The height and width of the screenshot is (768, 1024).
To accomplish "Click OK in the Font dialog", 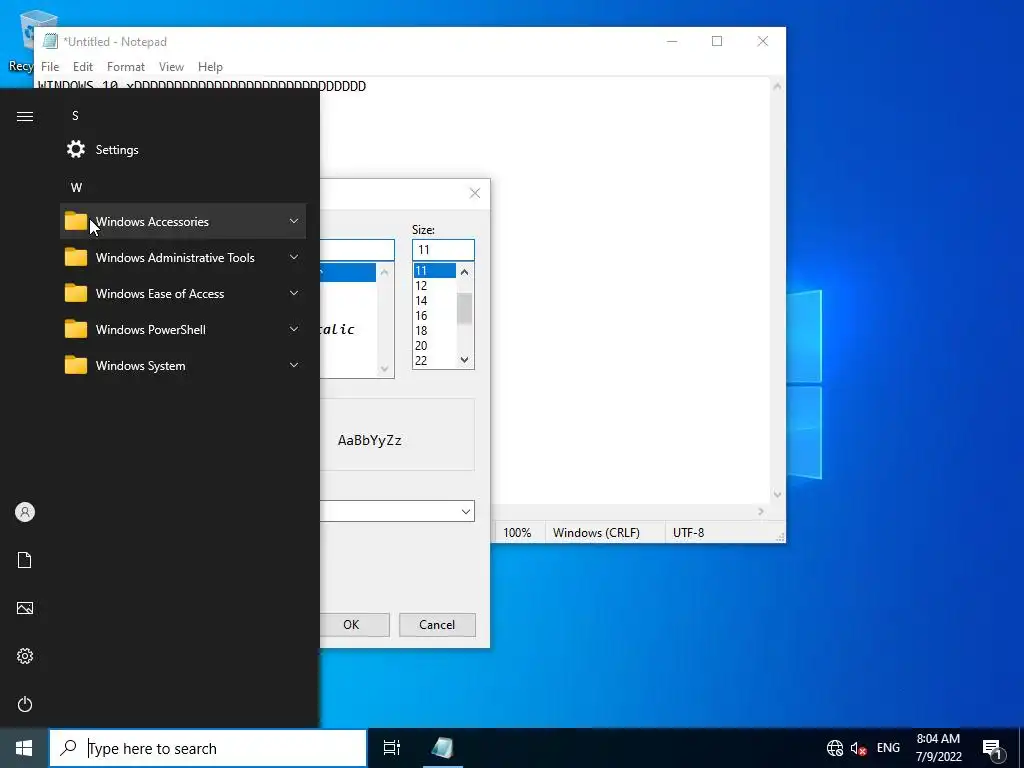I will (x=354, y=624).
